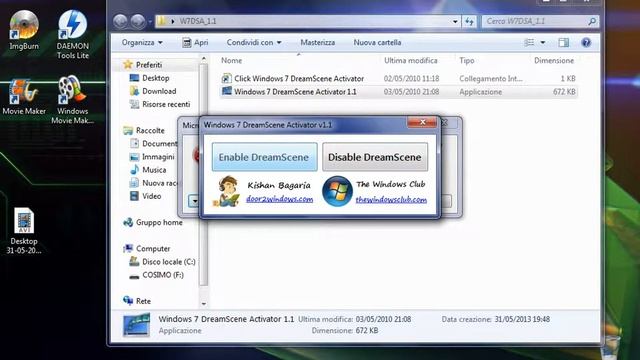Image resolution: width=640 pixels, height=360 pixels.
Task: Click Nuova cartella toolbar button
Action: [x=377, y=42]
